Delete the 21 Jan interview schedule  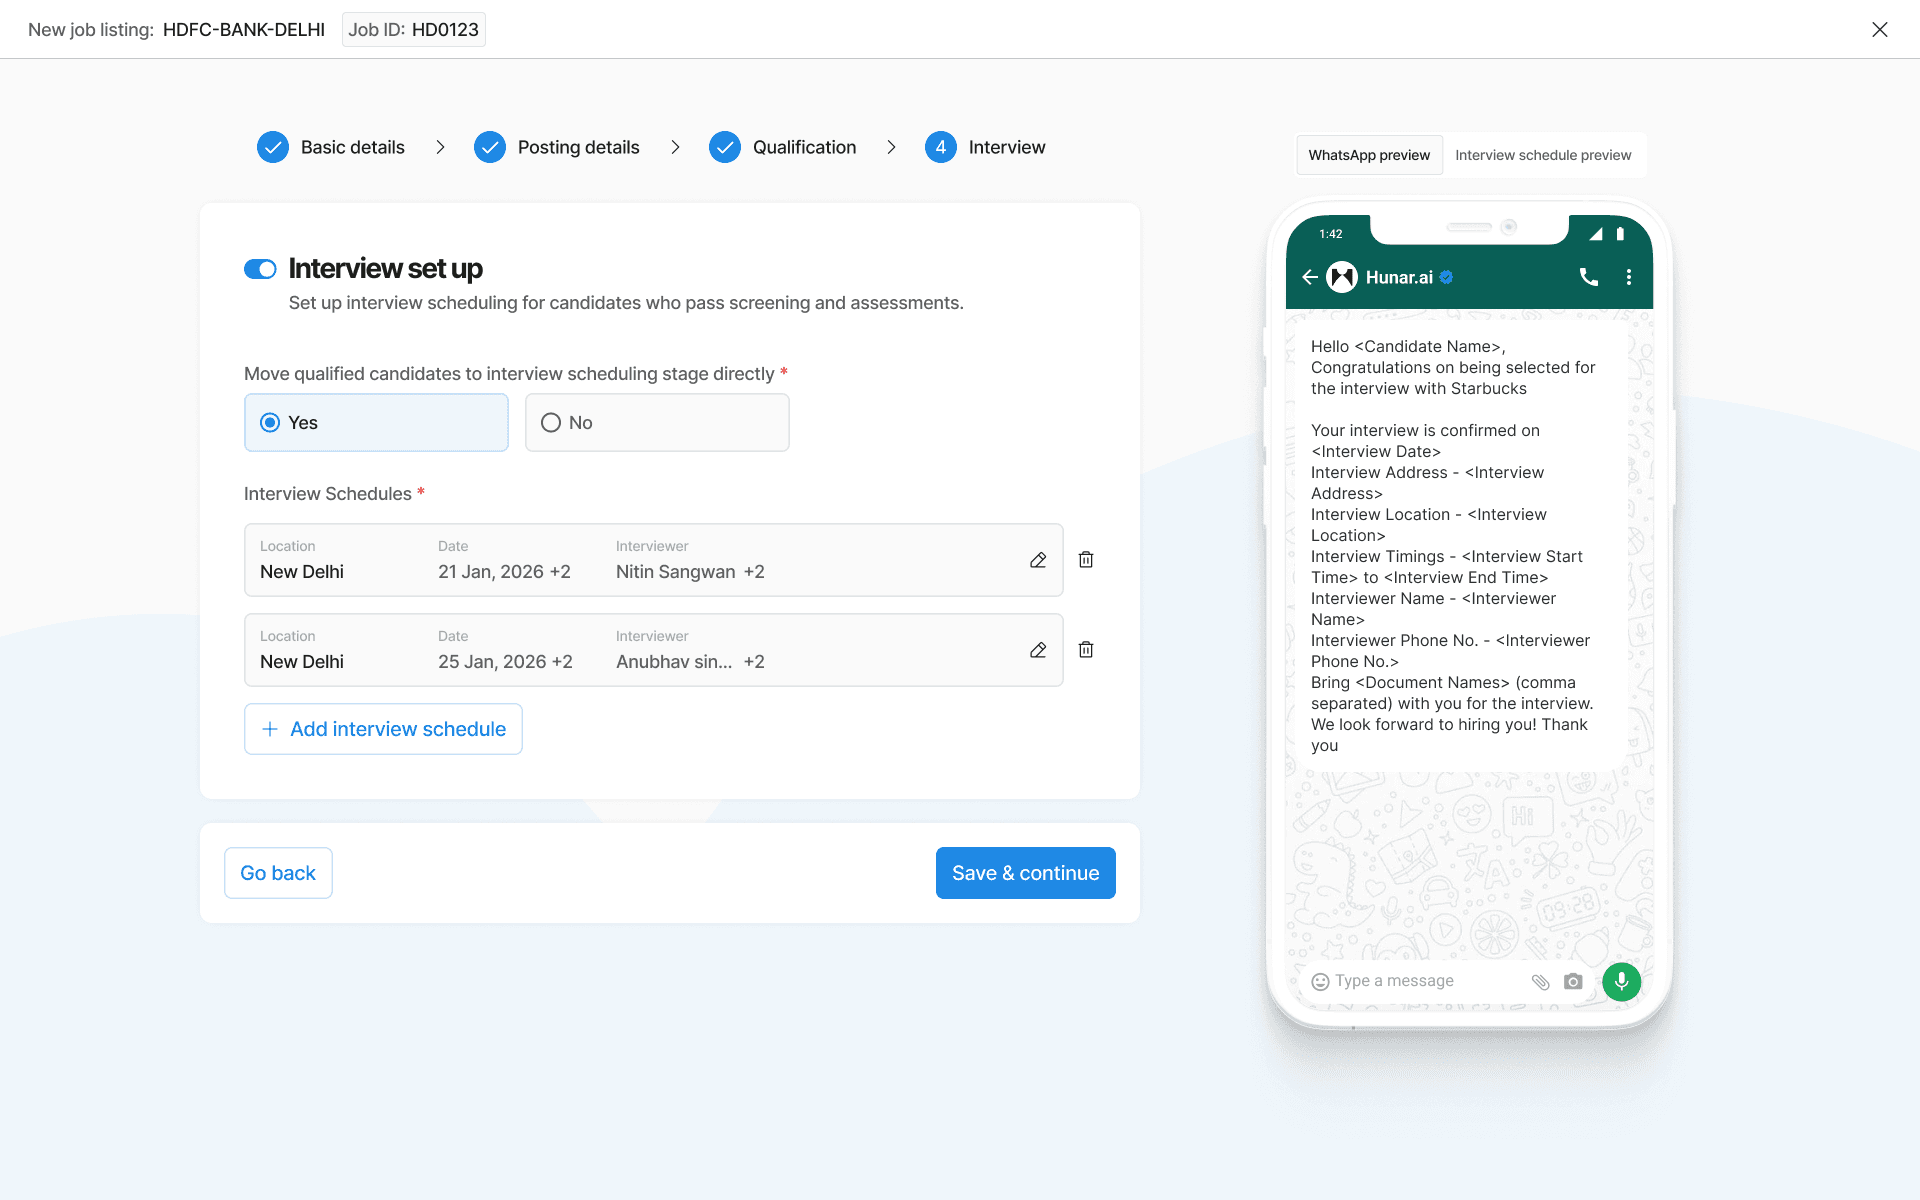(1086, 560)
